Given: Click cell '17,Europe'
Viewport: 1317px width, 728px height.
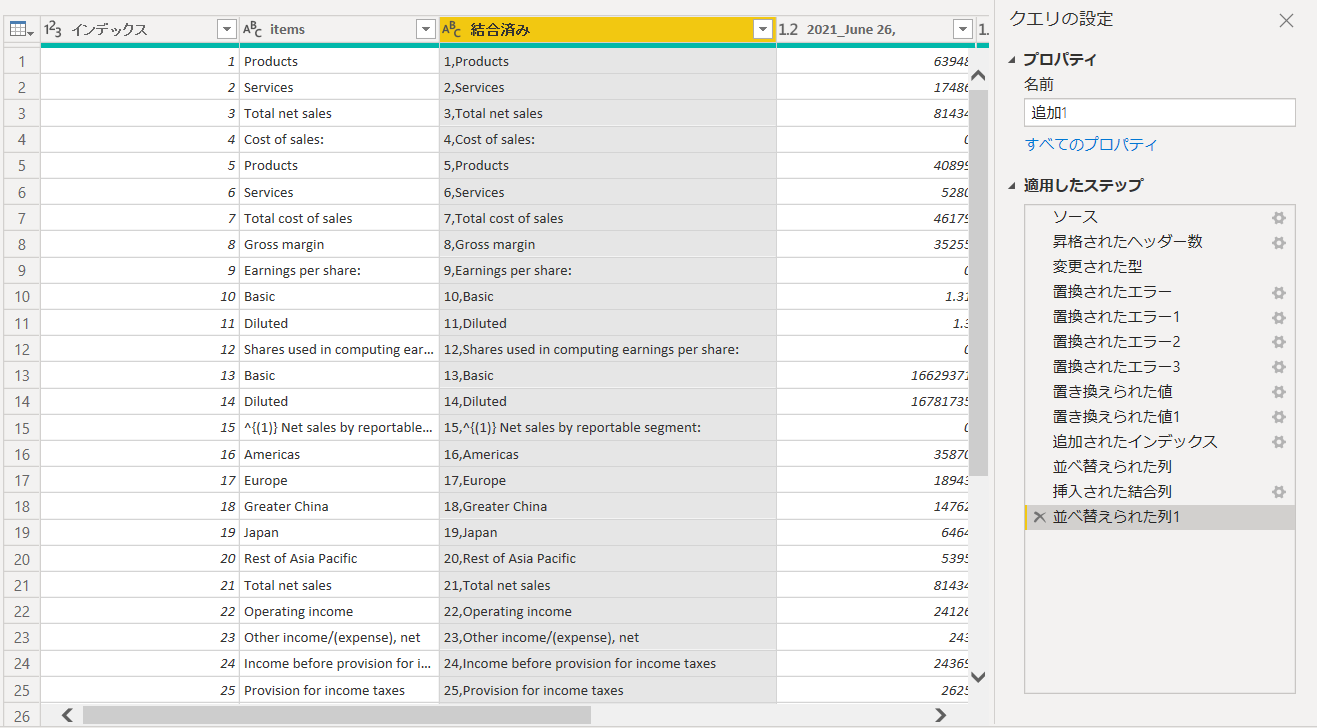Looking at the screenshot, I should click(x=607, y=480).
